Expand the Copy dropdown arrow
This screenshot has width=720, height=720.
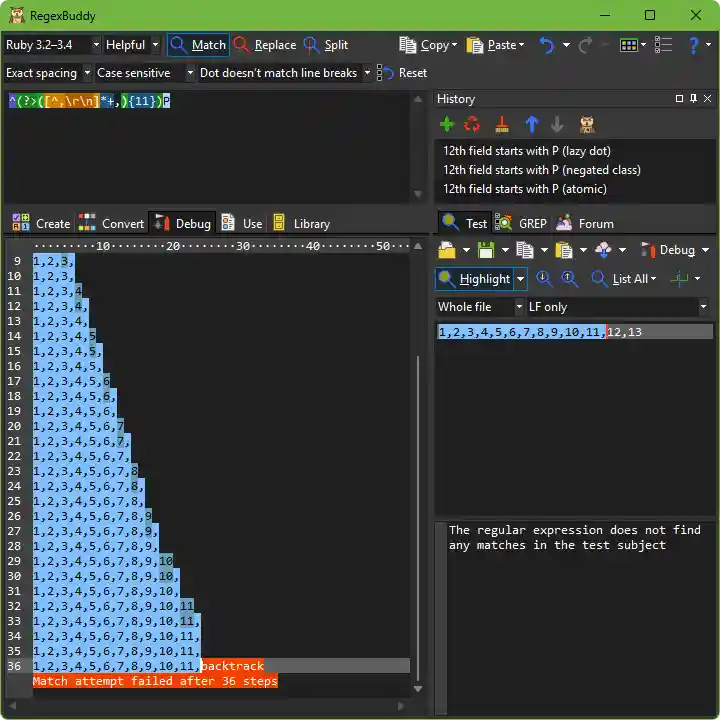click(x=454, y=45)
